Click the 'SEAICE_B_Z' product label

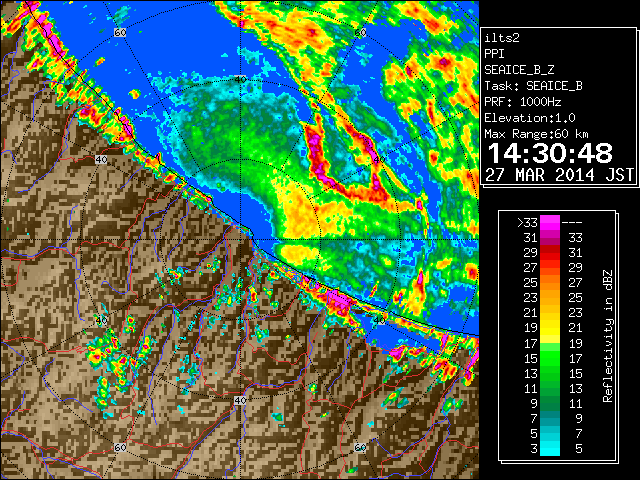[x=519, y=70]
